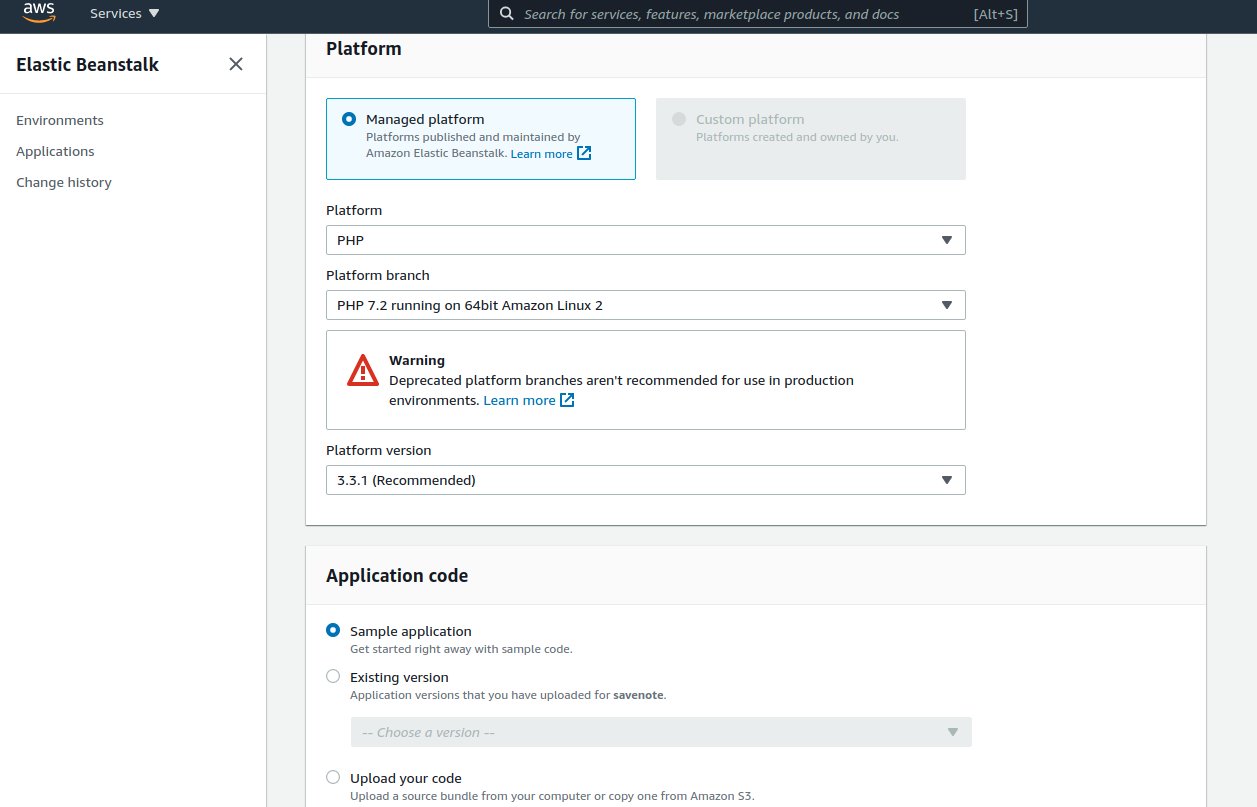
Task: Close the Elastic Beanstalk sidebar panel
Action: [236, 64]
